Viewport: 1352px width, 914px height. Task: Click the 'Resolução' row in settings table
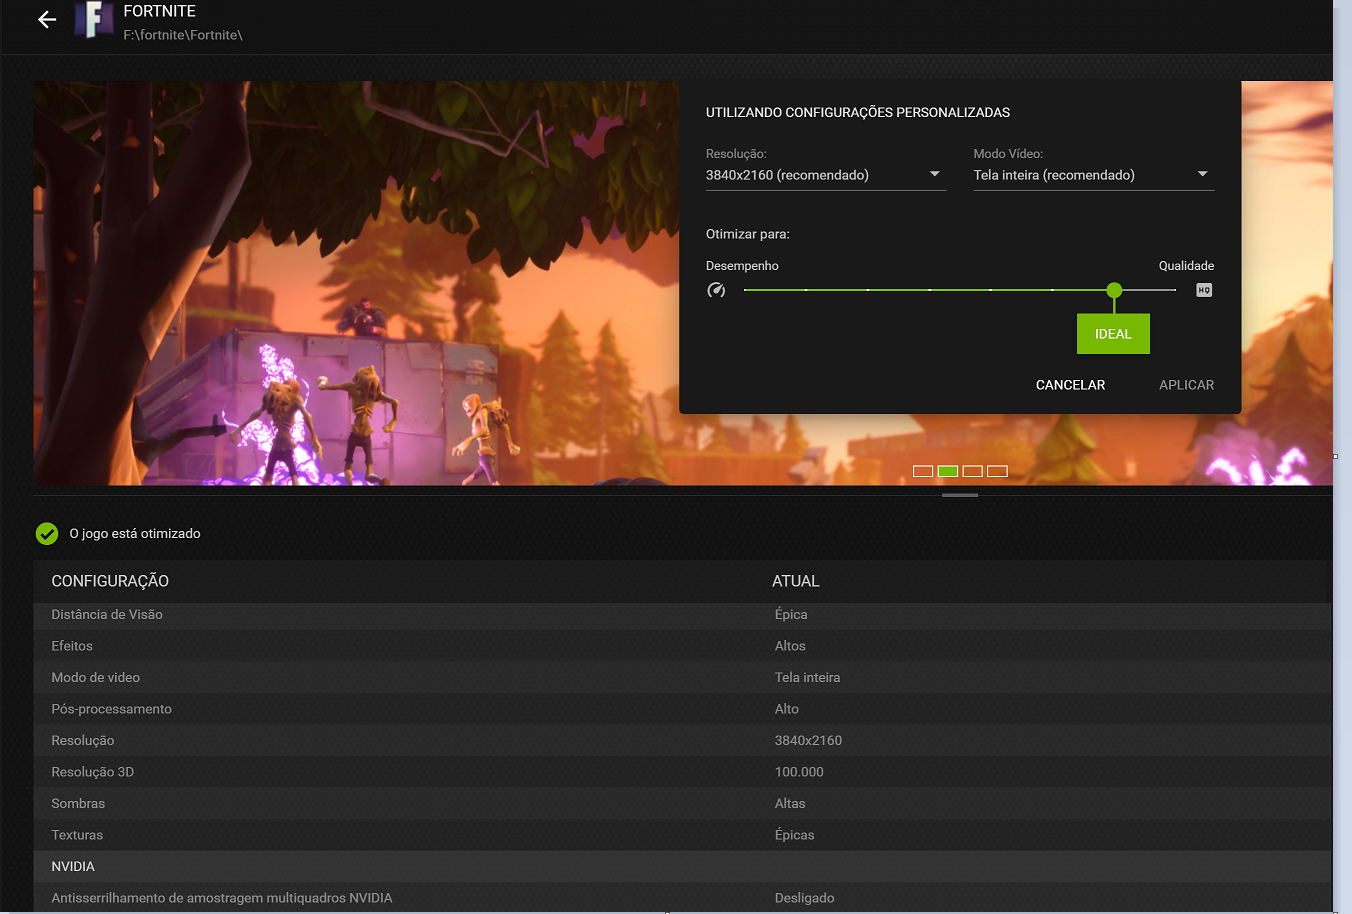[x=682, y=741]
